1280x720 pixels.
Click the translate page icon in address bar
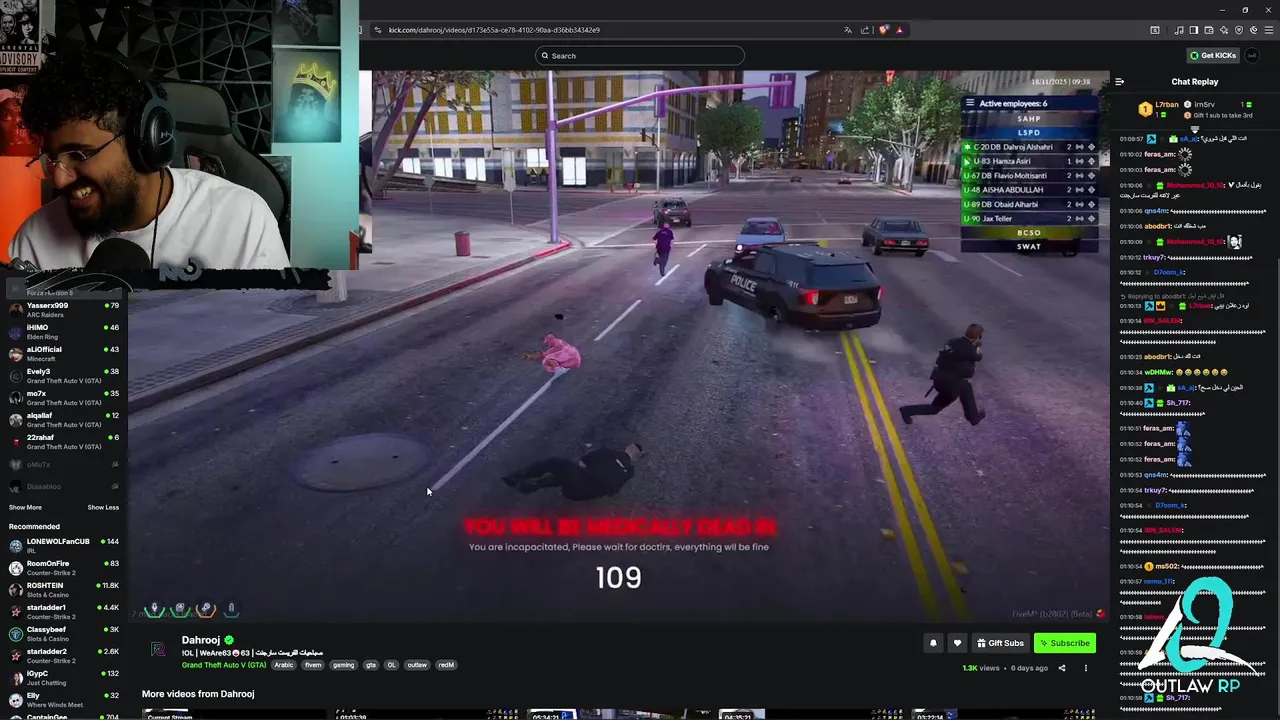tap(848, 30)
